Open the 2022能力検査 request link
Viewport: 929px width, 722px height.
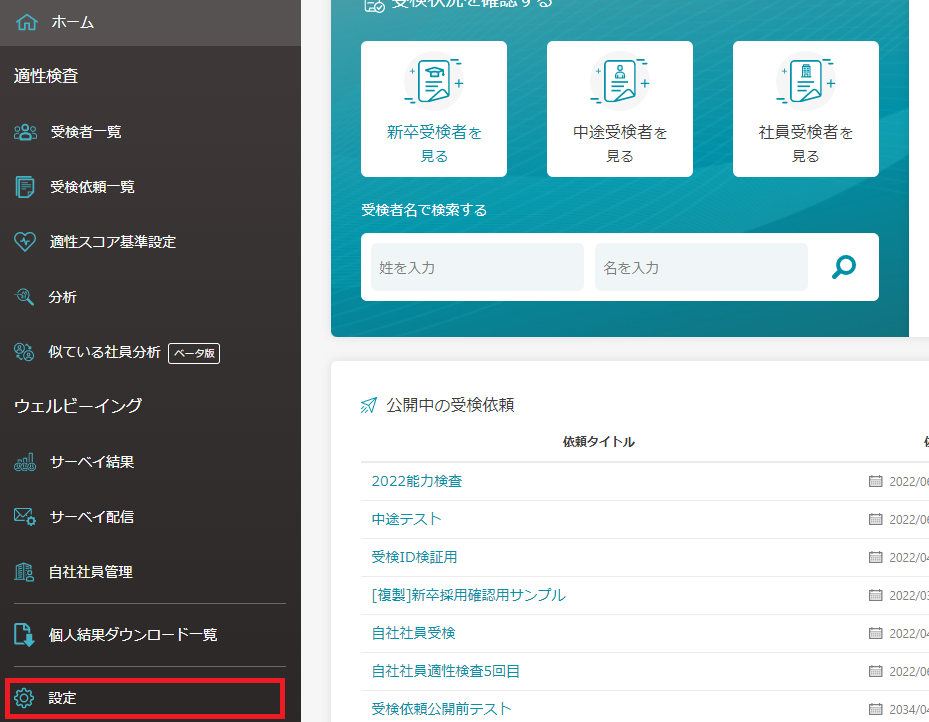point(417,481)
